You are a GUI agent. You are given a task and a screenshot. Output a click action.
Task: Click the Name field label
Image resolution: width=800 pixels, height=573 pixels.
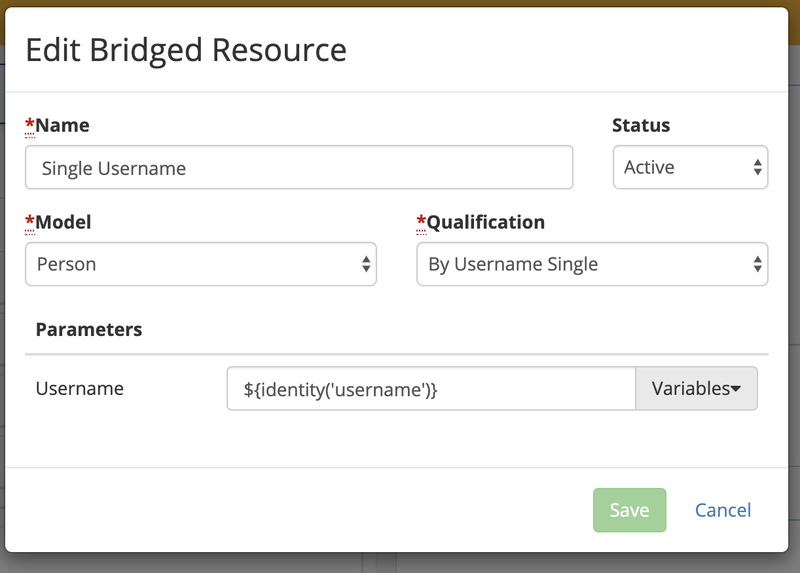coord(62,126)
